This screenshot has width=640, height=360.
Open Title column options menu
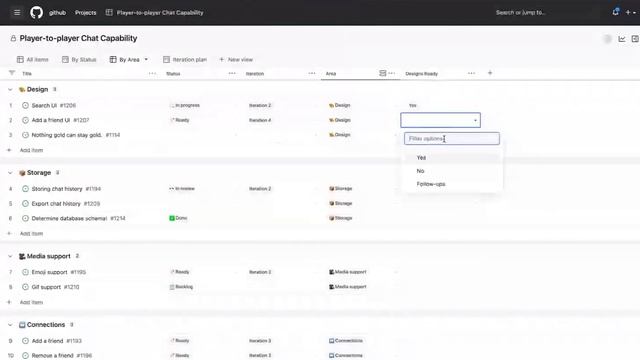(x=152, y=73)
